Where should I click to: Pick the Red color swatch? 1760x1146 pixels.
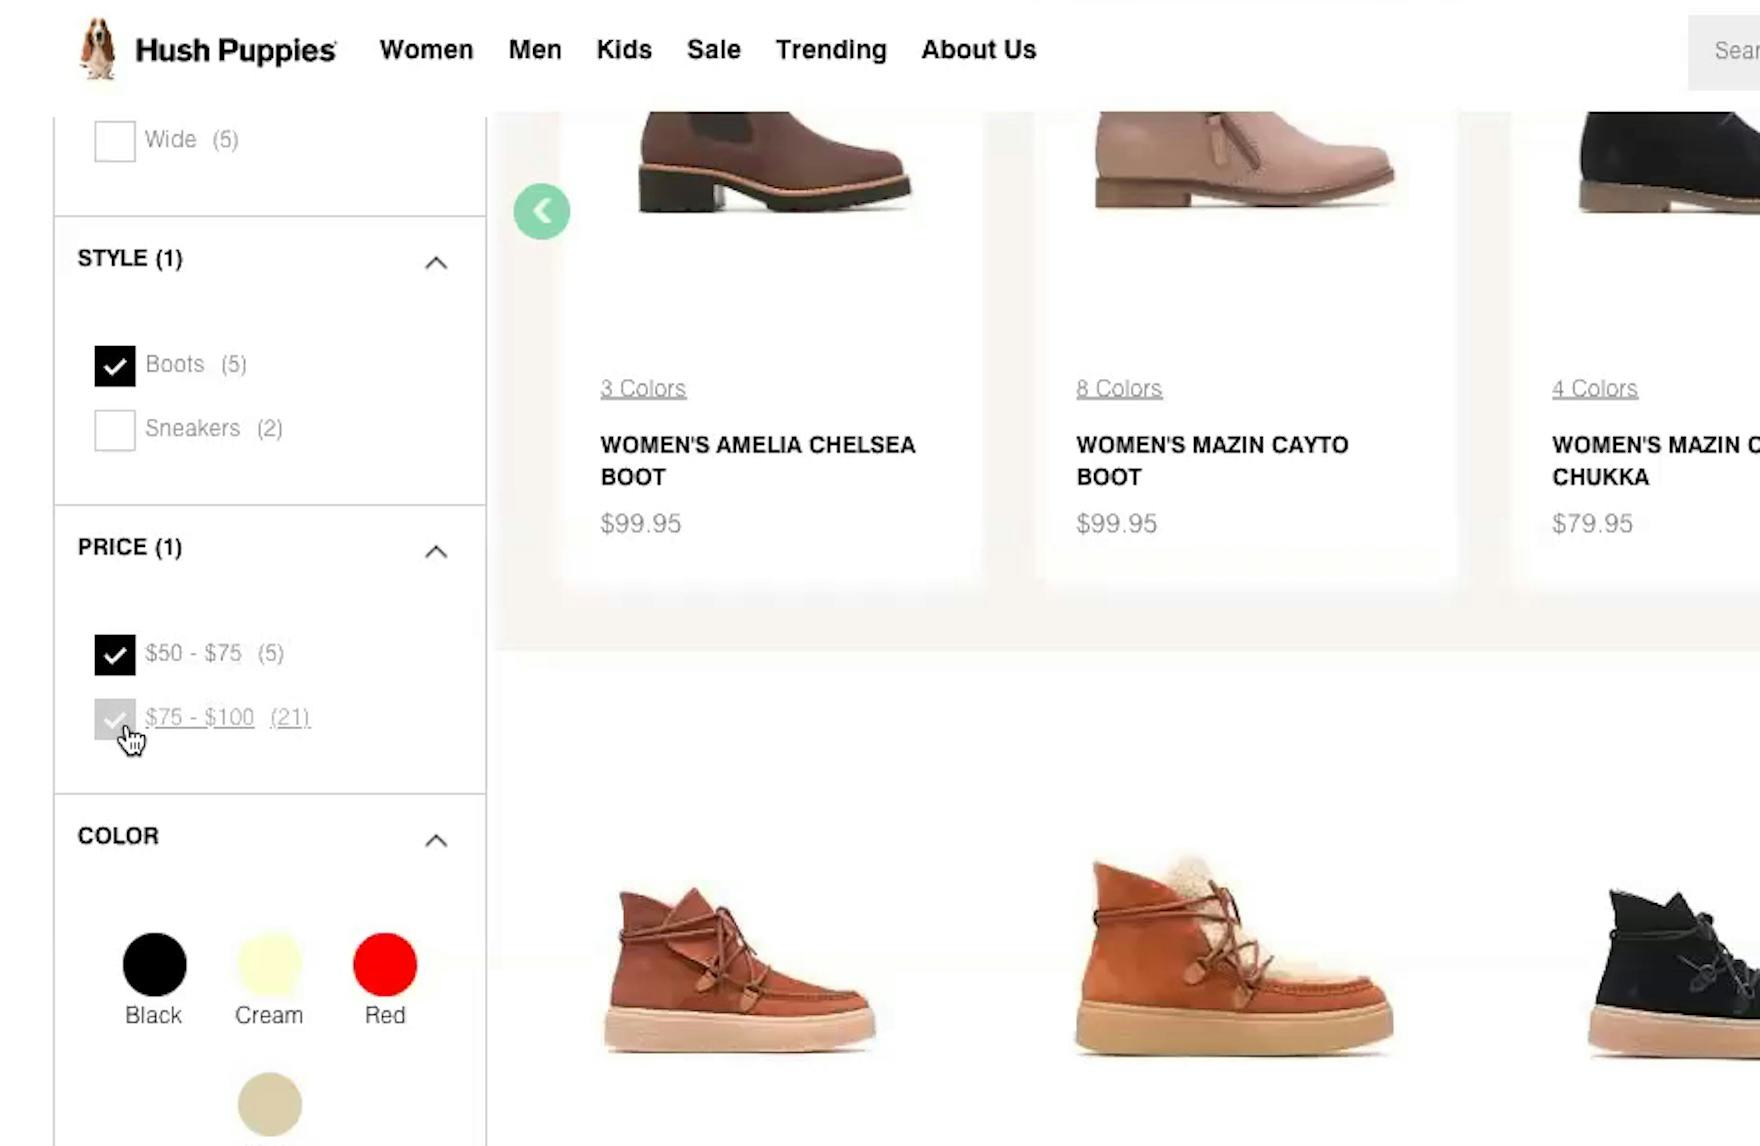(x=385, y=965)
